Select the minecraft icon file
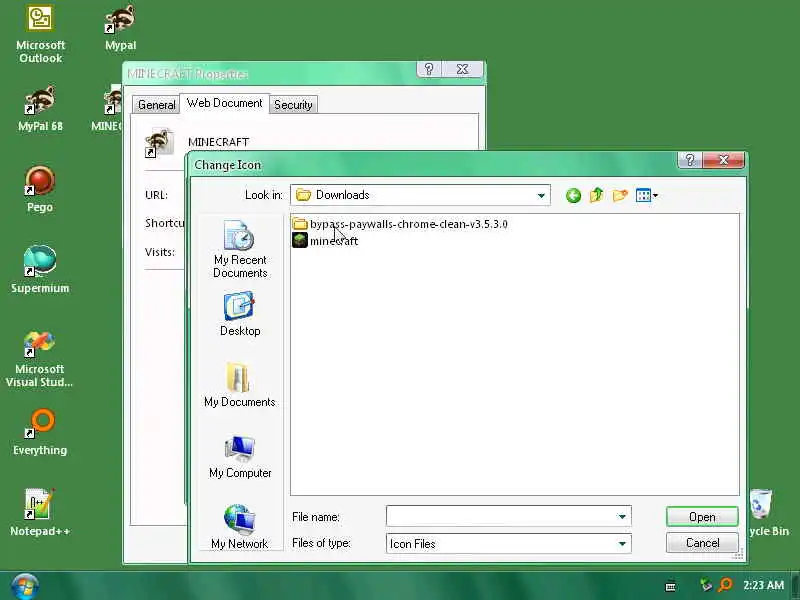The height and width of the screenshot is (600, 800). point(326,240)
